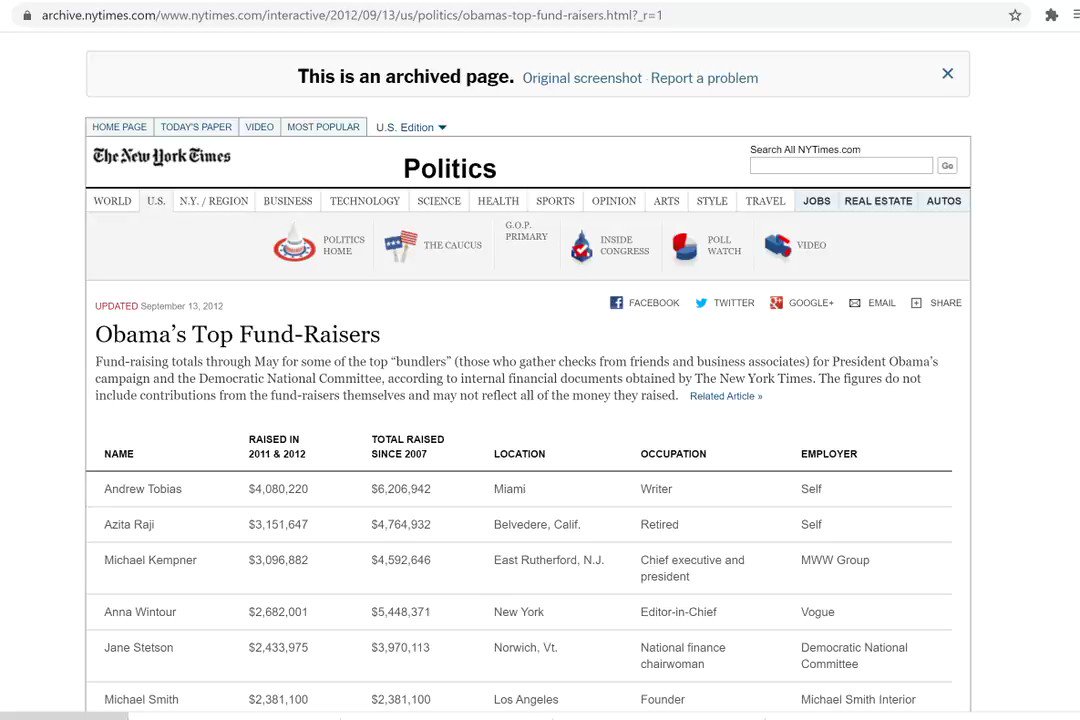The height and width of the screenshot is (720, 1080).
Task: Click the Vogue employer cell
Action: (818, 612)
